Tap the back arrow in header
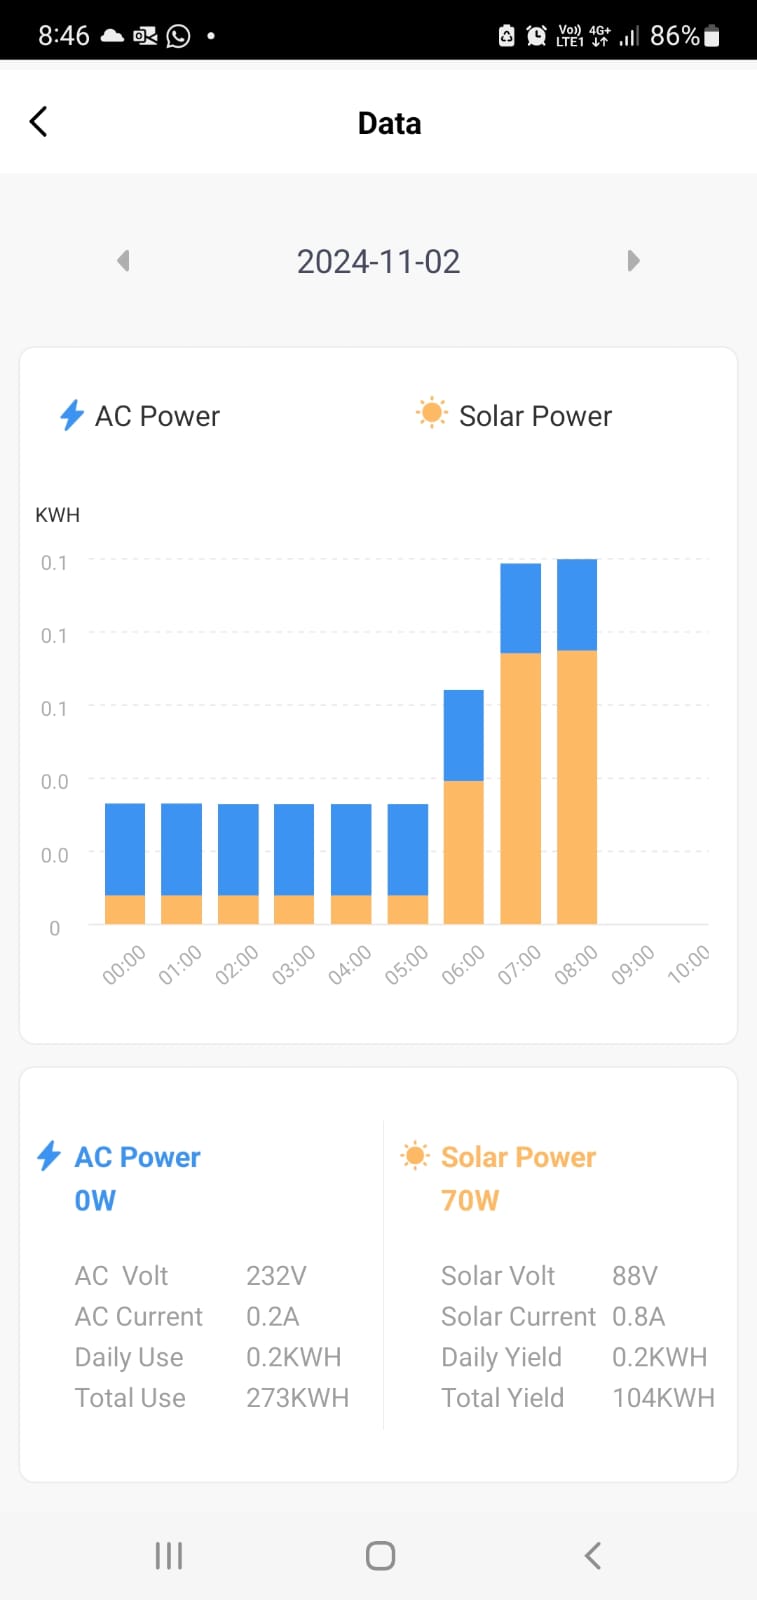757x1600 pixels. [39, 122]
